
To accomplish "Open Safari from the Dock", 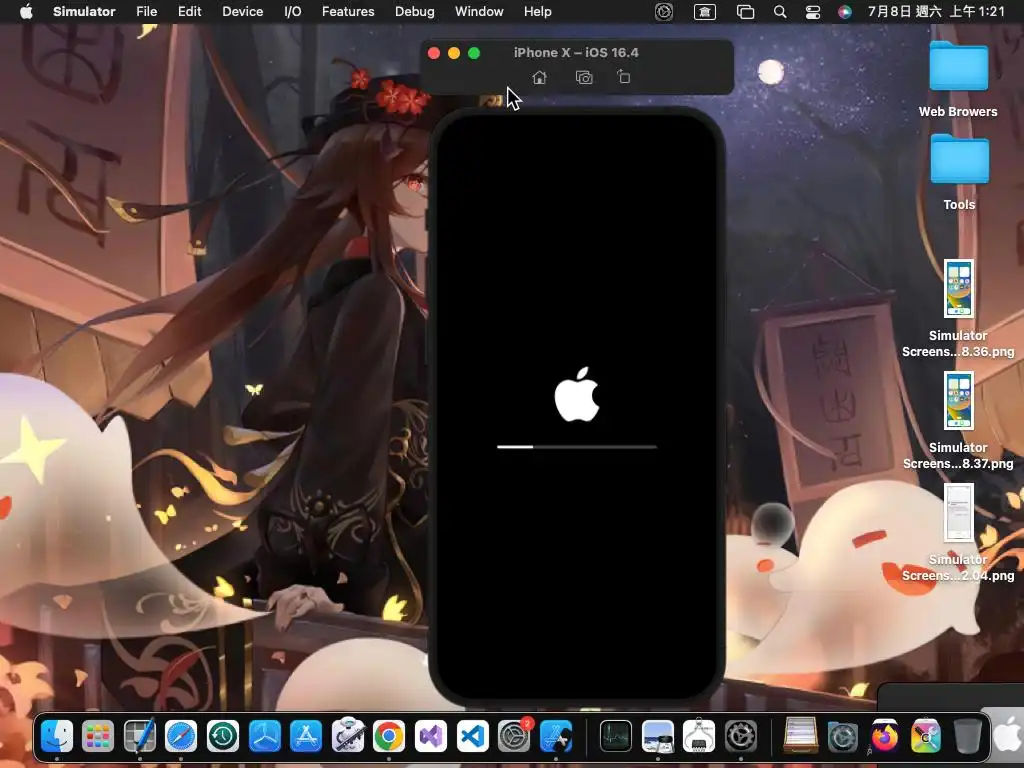I will [x=181, y=736].
